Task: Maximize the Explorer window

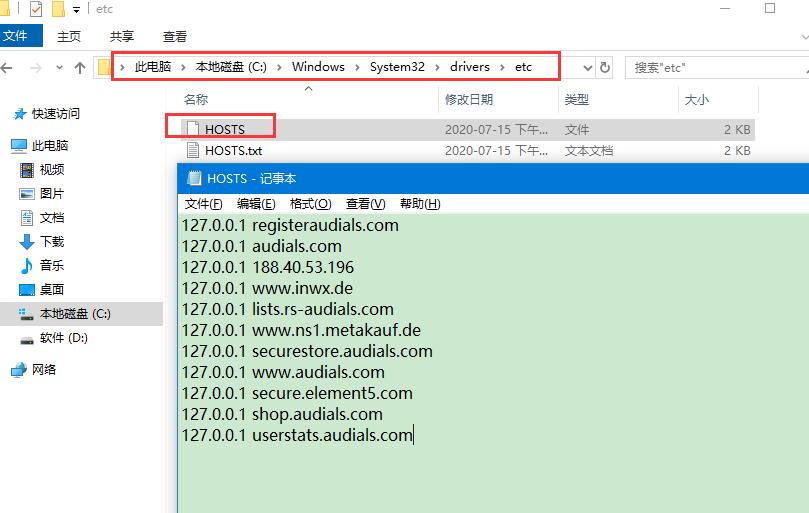Action: point(770,8)
